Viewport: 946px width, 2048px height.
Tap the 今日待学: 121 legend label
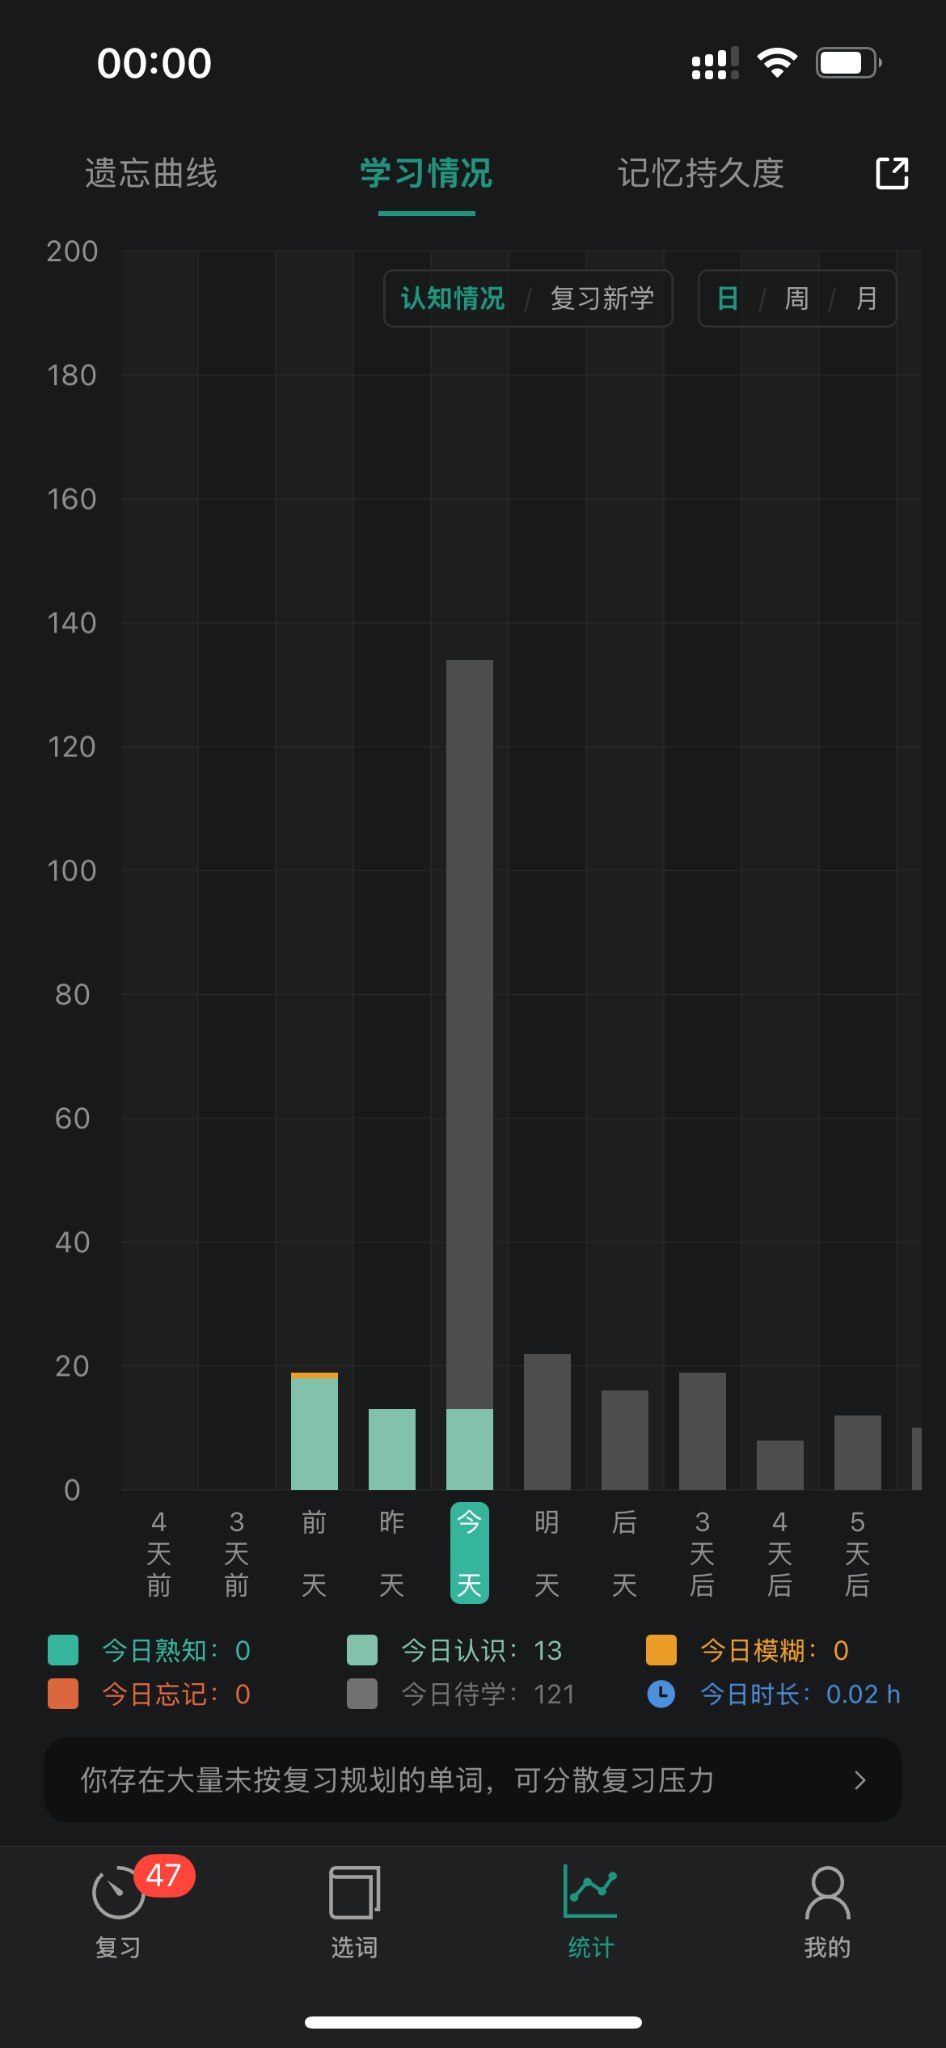(x=488, y=1694)
